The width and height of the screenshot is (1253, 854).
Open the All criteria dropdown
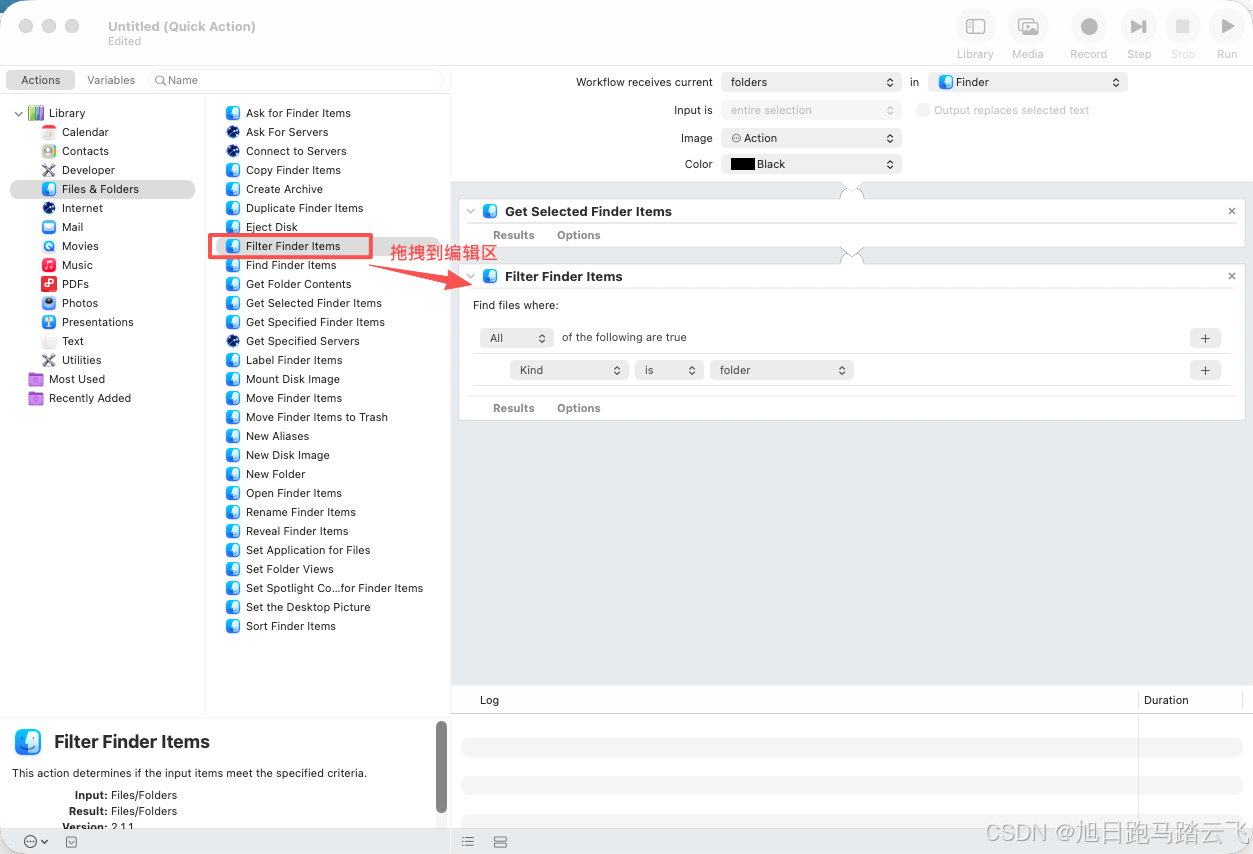tap(516, 338)
